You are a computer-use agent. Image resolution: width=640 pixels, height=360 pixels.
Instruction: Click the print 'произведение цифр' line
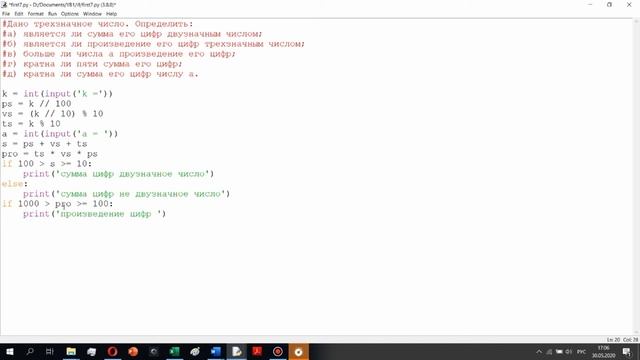pos(95,214)
